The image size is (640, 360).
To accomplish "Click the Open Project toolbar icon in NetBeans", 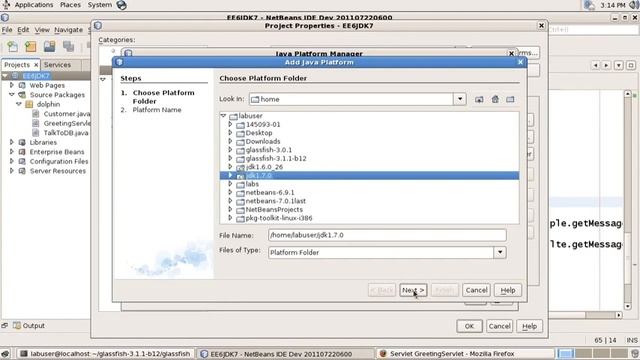I will pyautogui.click(x=49, y=46).
